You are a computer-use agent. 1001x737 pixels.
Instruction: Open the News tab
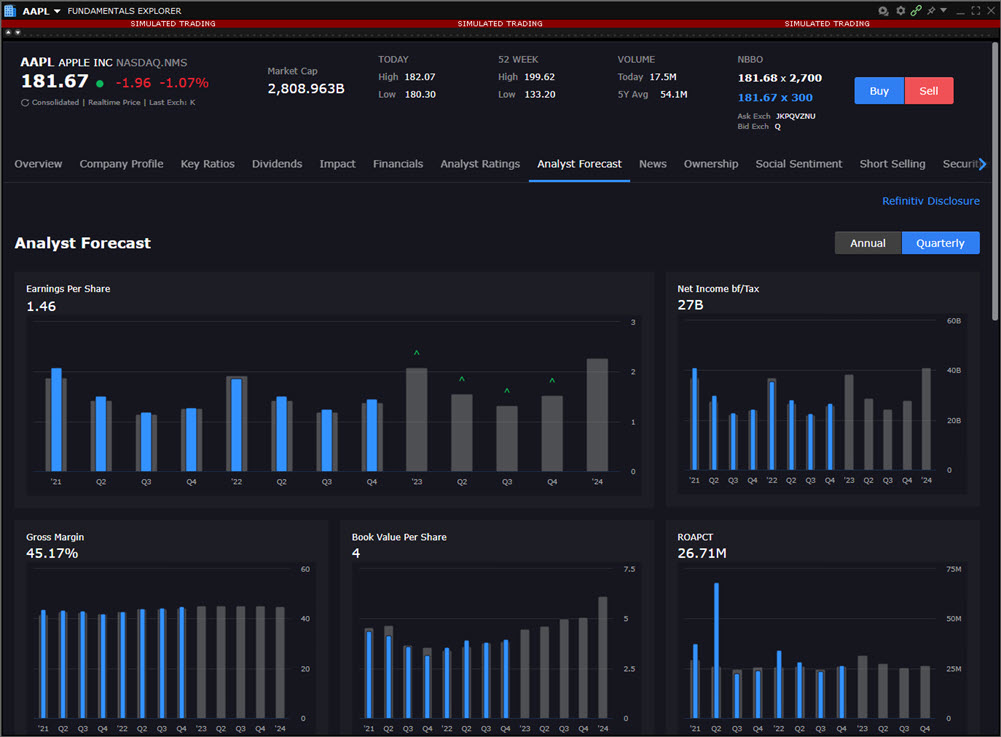click(x=652, y=163)
